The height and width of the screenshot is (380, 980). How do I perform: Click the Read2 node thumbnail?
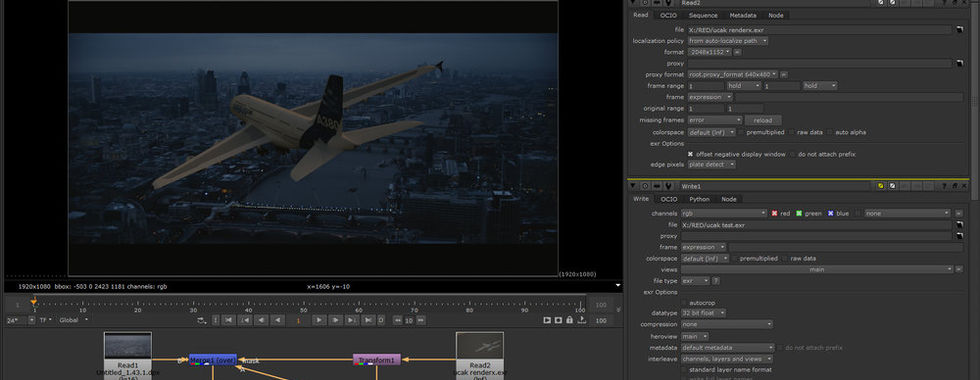pyautogui.click(x=479, y=345)
